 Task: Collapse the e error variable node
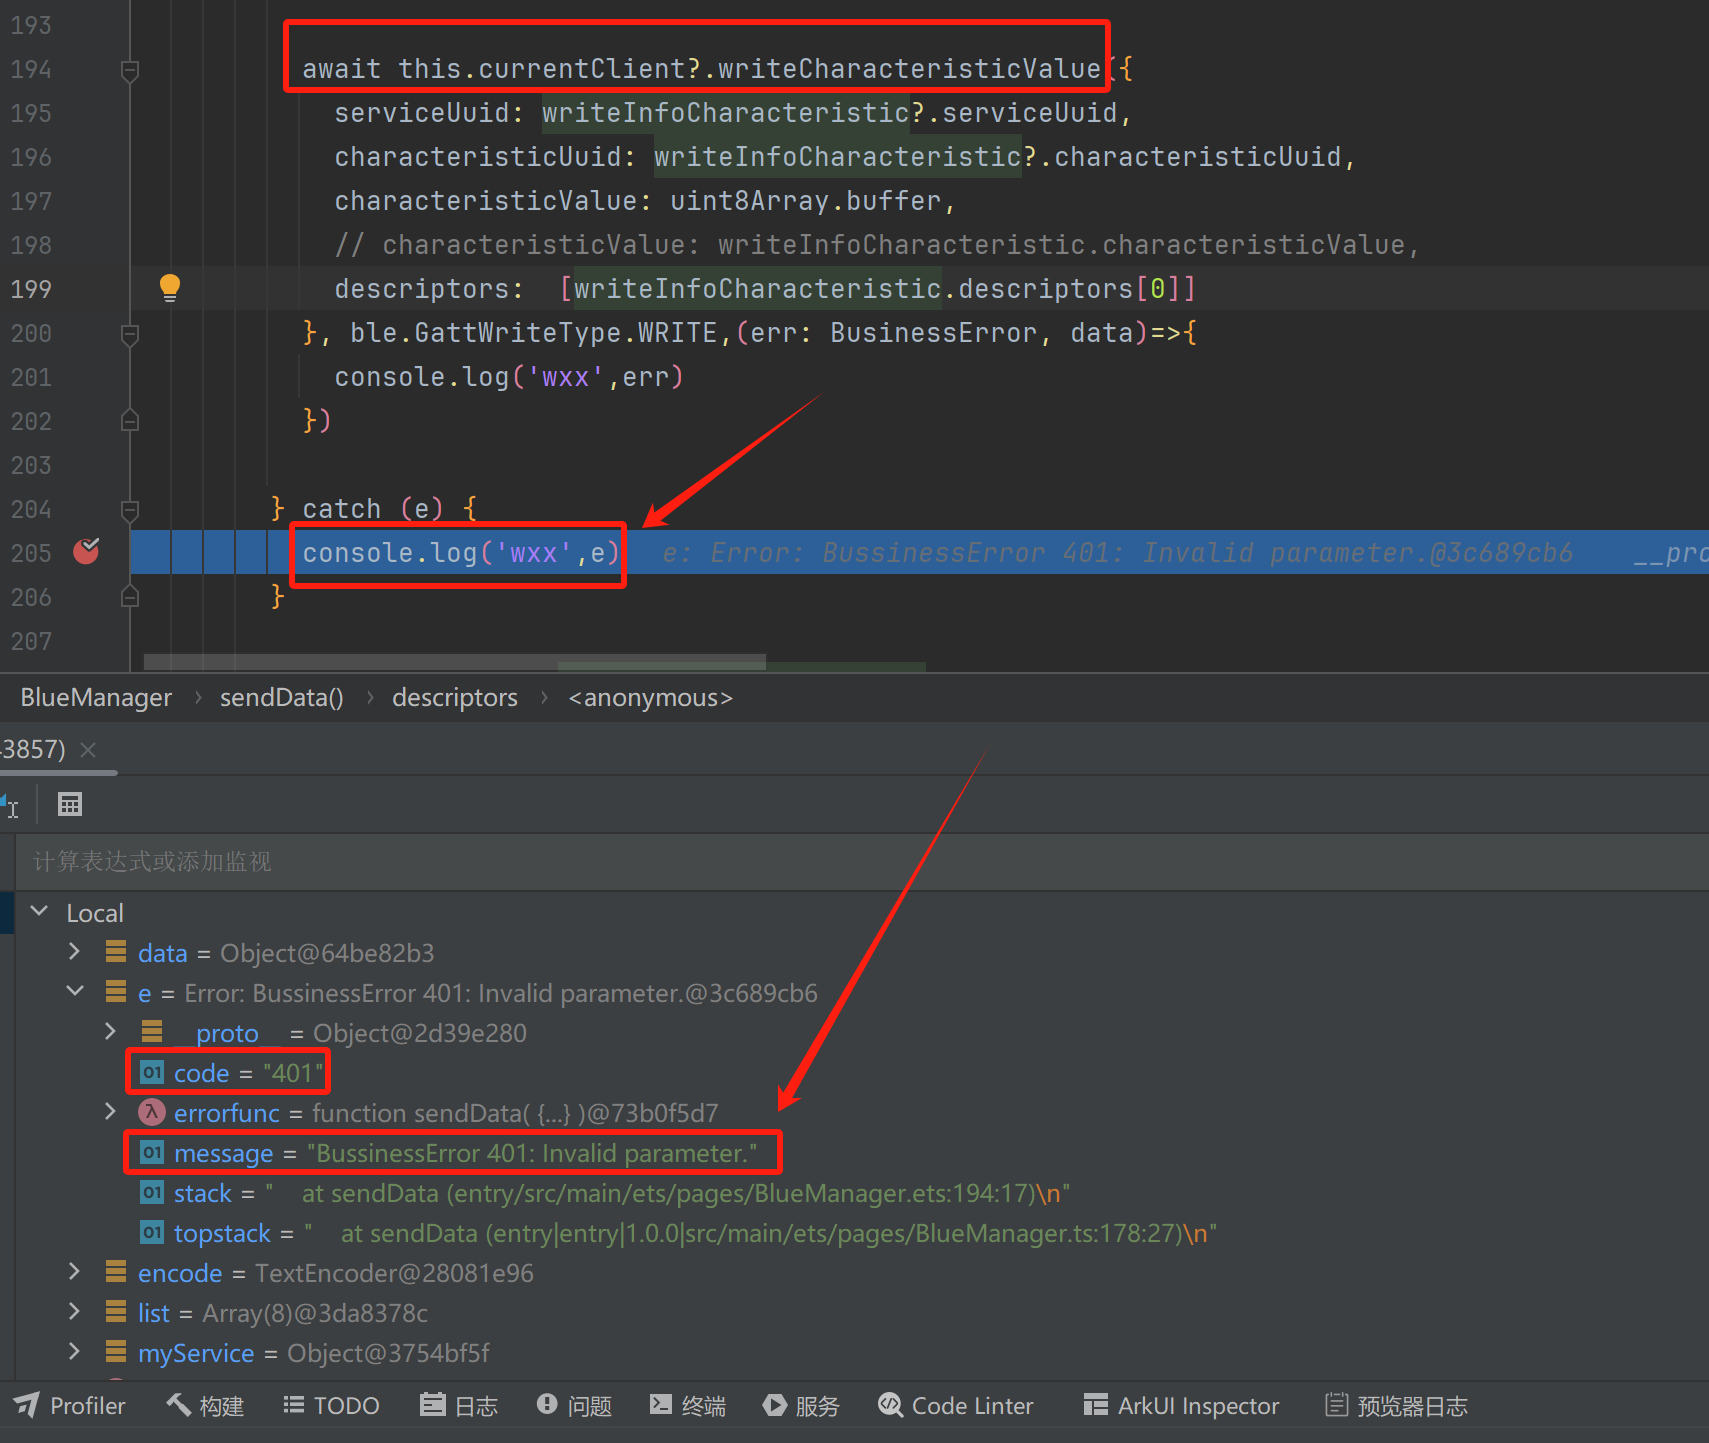tap(74, 991)
